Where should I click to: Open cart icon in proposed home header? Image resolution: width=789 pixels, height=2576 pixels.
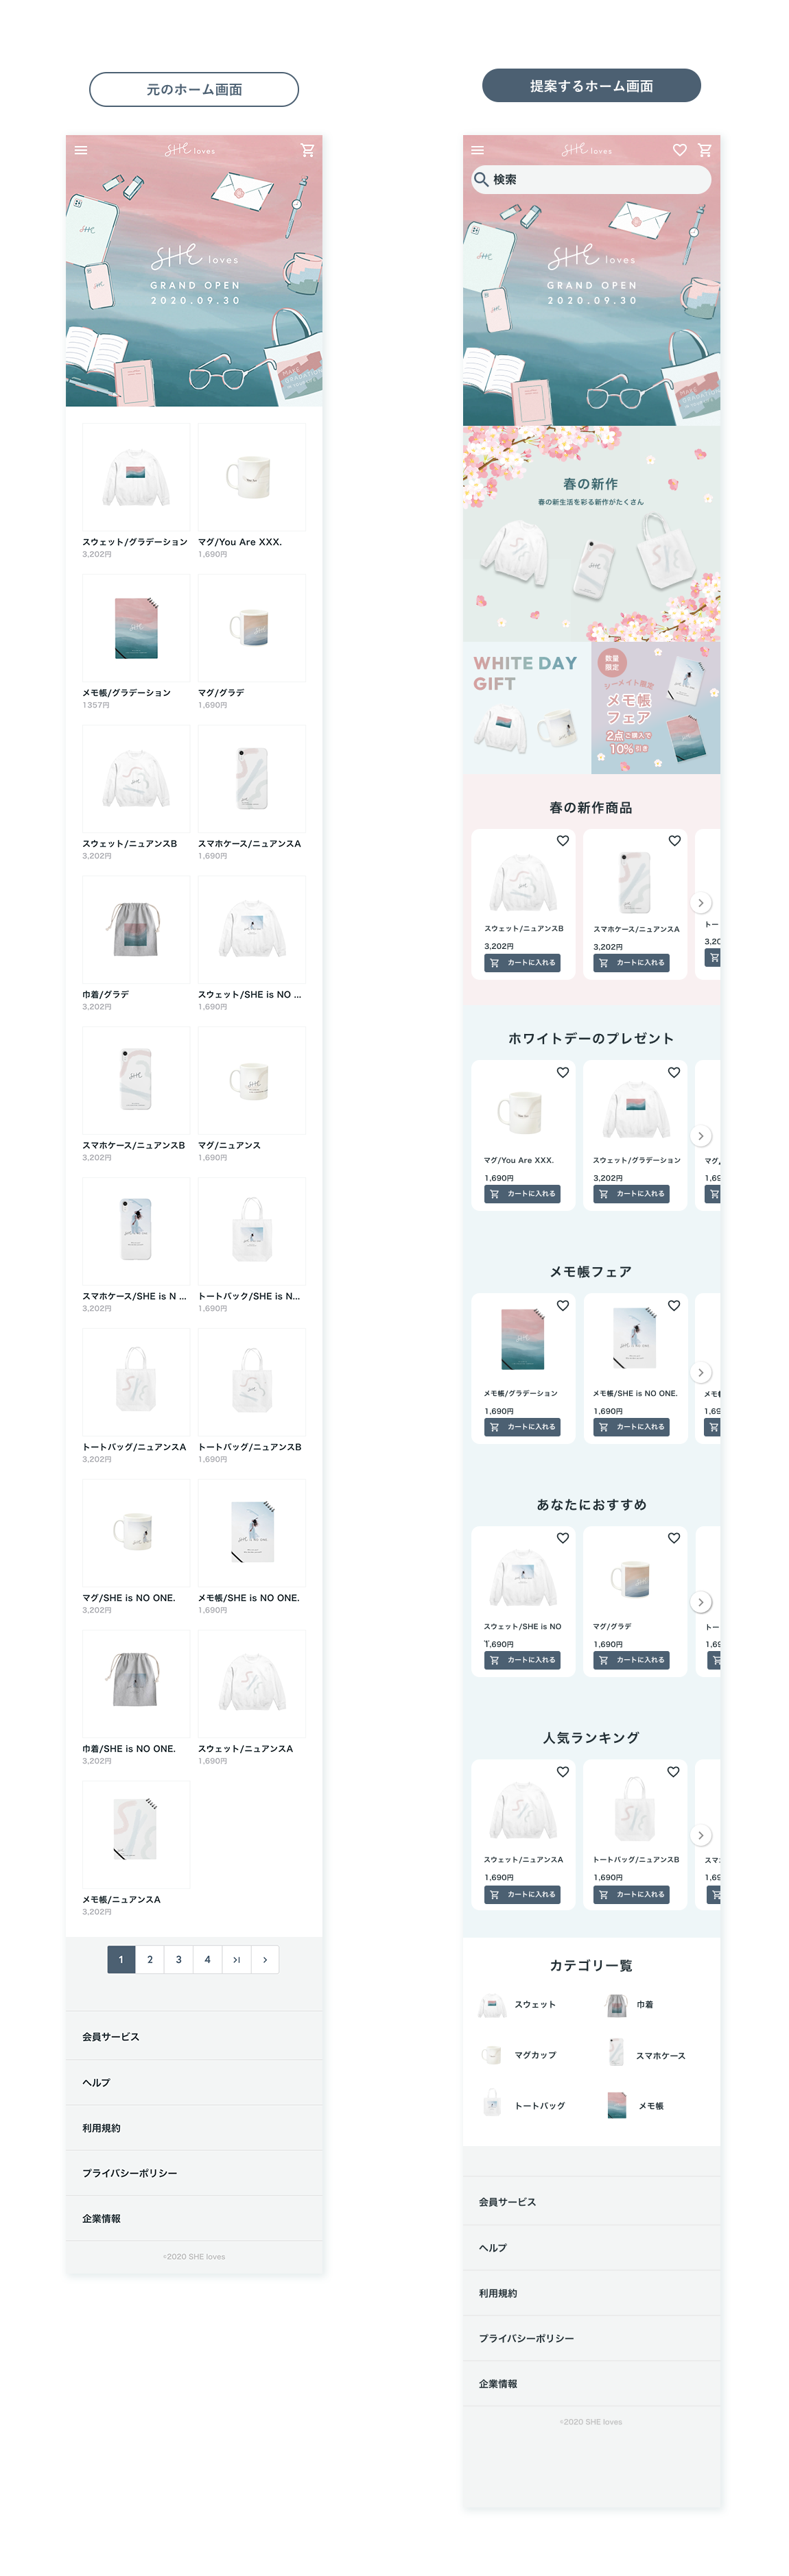pyautogui.click(x=705, y=150)
